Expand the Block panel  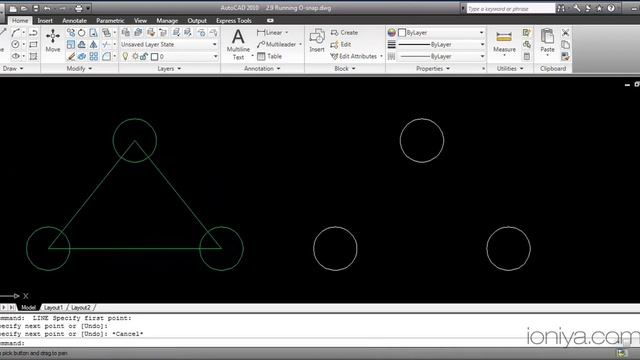pos(344,69)
